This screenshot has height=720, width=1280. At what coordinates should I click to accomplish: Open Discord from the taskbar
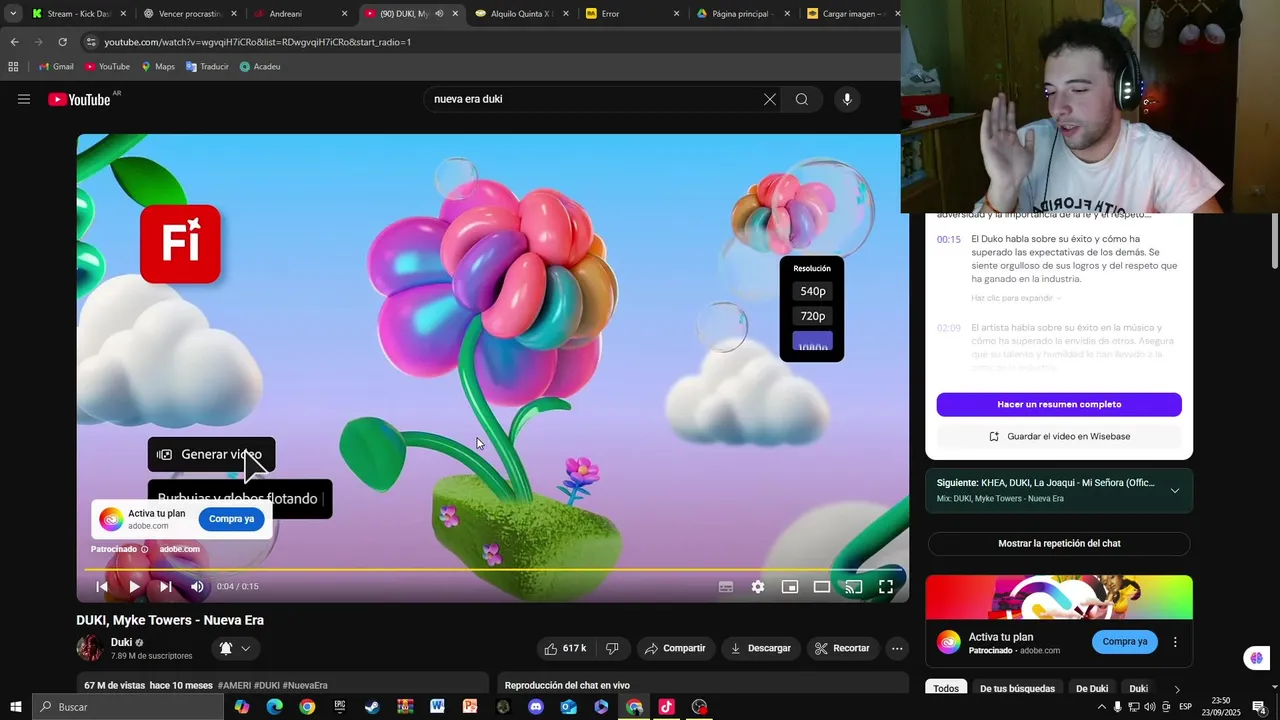tap(536, 707)
